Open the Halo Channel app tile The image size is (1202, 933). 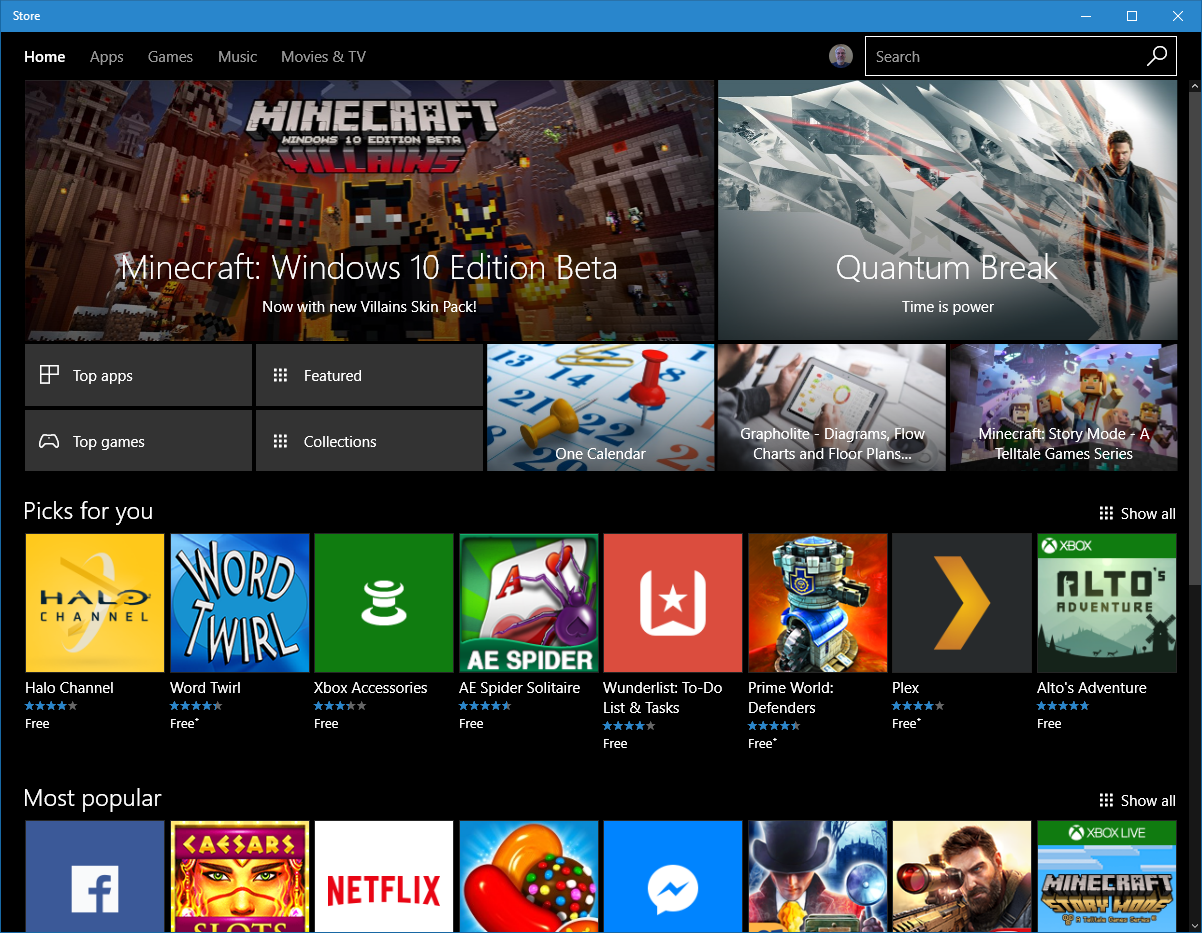tap(95, 602)
